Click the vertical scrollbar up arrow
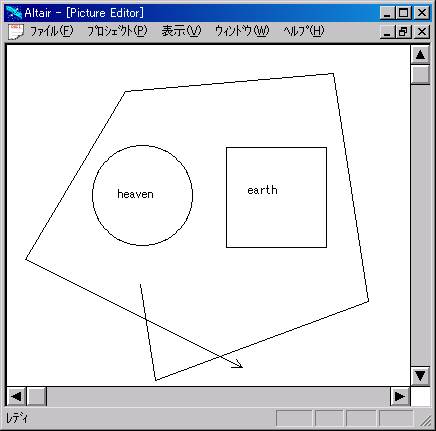The width and height of the screenshot is (436, 431). click(420, 55)
